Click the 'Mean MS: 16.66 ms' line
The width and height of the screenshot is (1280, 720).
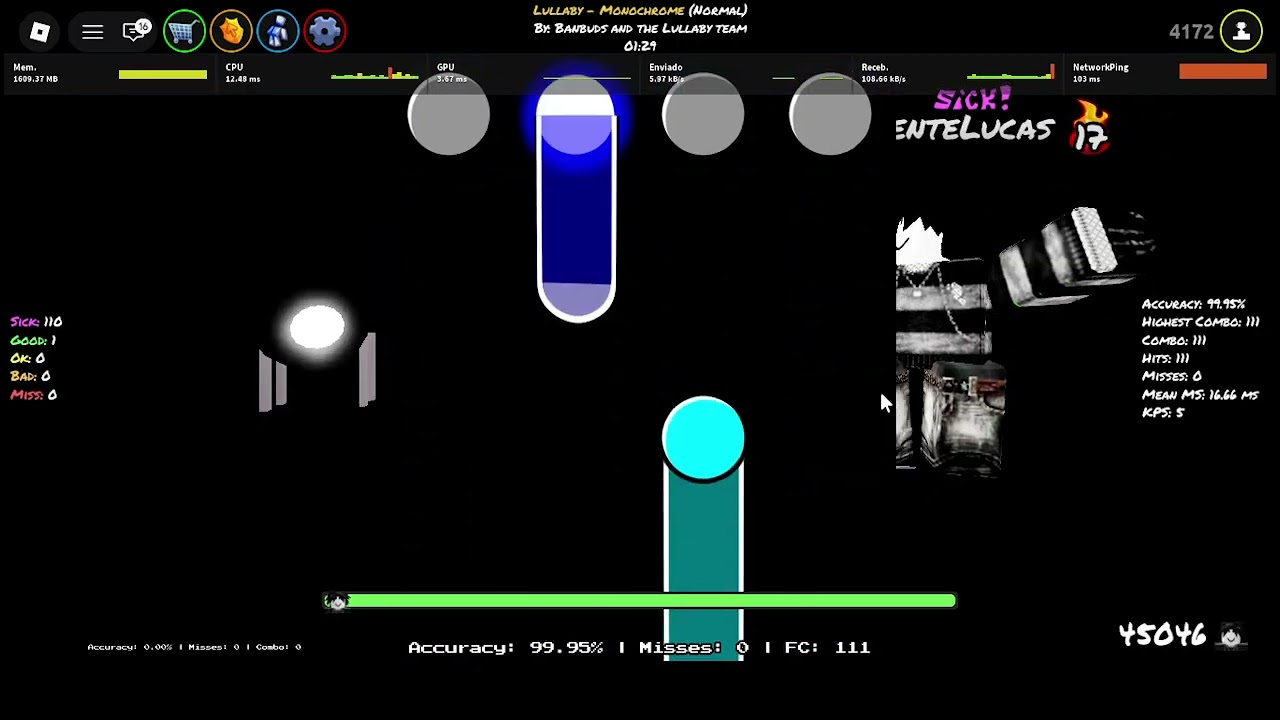coord(1200,395)
